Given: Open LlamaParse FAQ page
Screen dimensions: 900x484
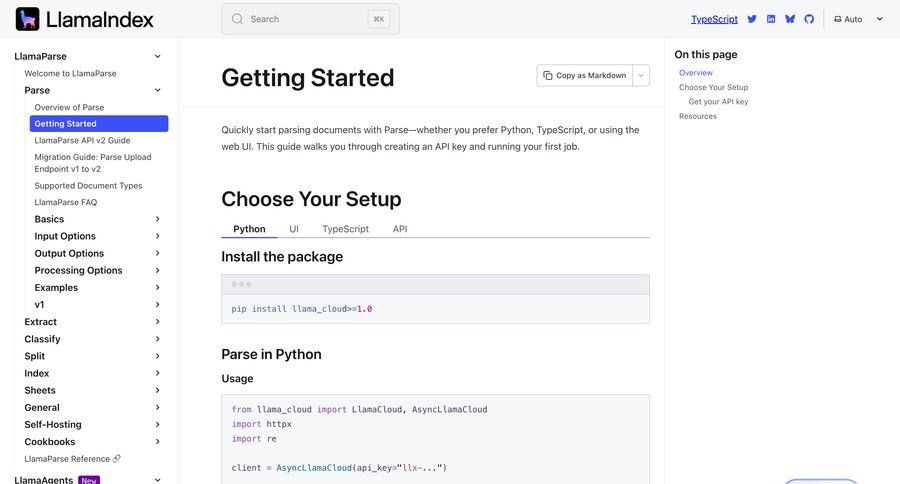Looking at the screenshot, I should click(65, 202).
